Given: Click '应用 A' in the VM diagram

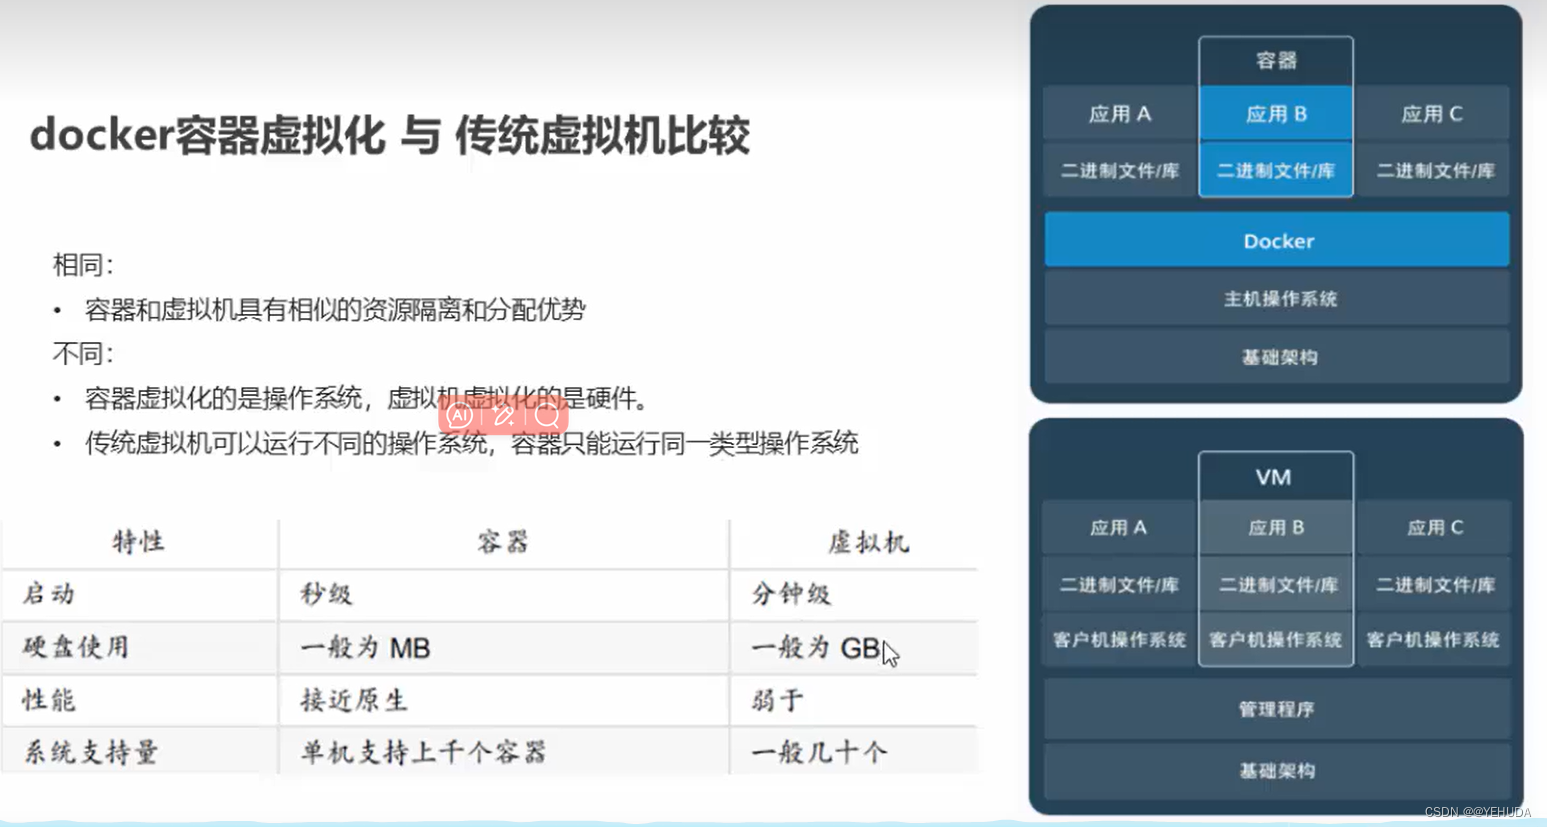Looking at the screenshot, I should (x=1119, y=527).
